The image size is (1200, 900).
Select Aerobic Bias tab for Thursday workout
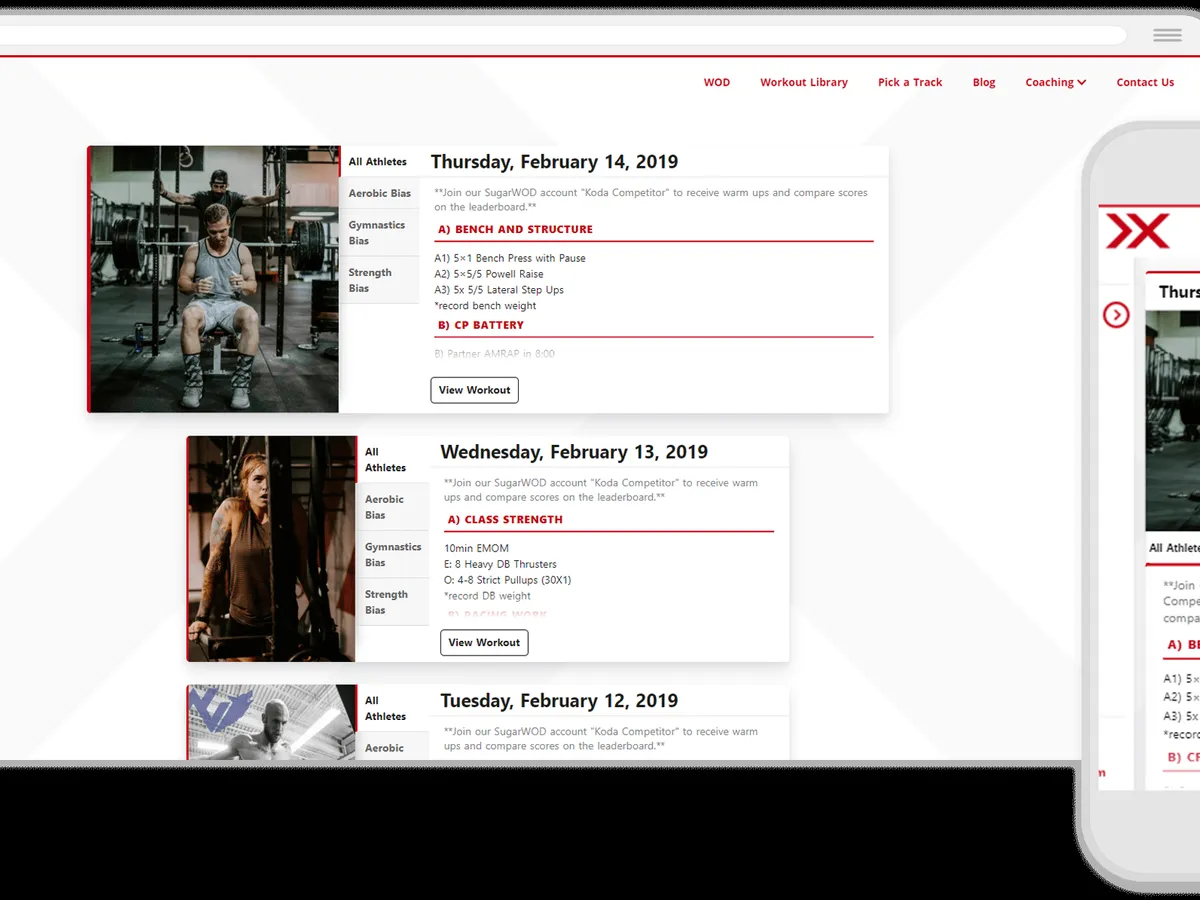click(380, 193)
